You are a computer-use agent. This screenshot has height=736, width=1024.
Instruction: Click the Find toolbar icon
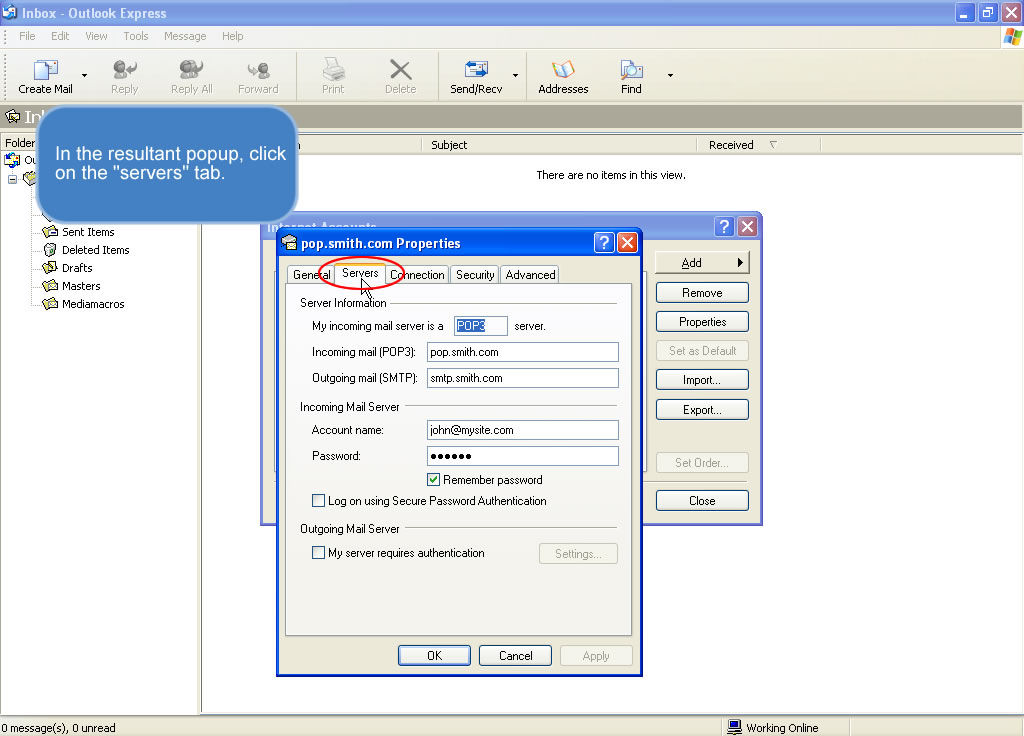click(631, 71)
